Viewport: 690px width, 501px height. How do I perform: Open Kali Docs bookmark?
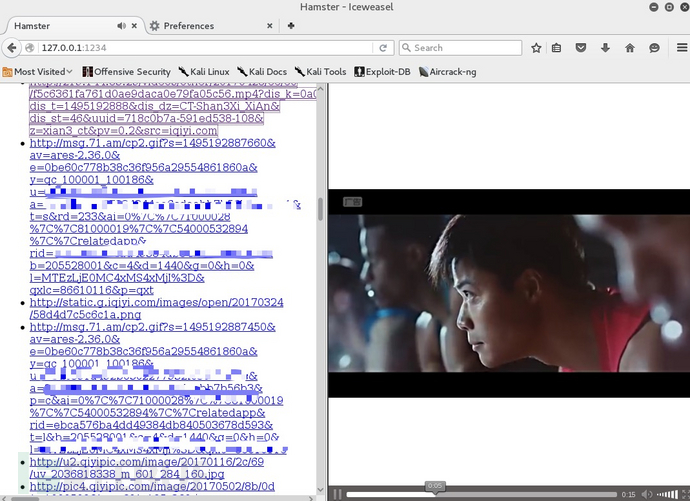pos(262,72)
